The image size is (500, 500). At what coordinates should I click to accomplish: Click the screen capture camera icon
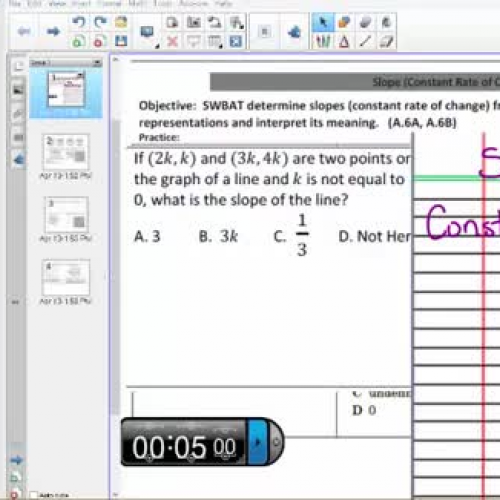click(194, 23)
